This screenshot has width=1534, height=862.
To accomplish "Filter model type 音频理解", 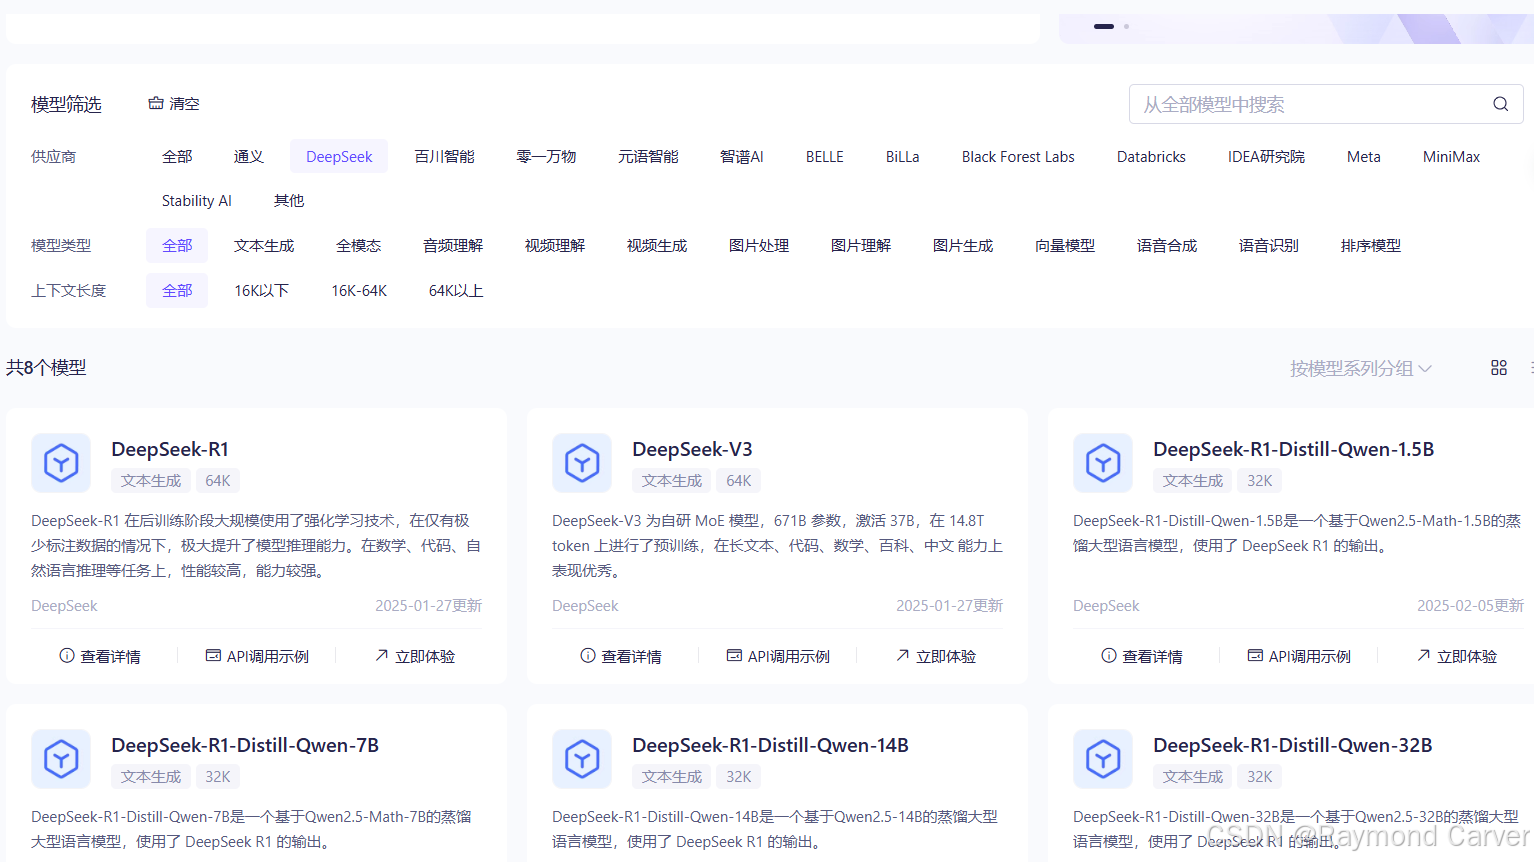I will (453, 245).
